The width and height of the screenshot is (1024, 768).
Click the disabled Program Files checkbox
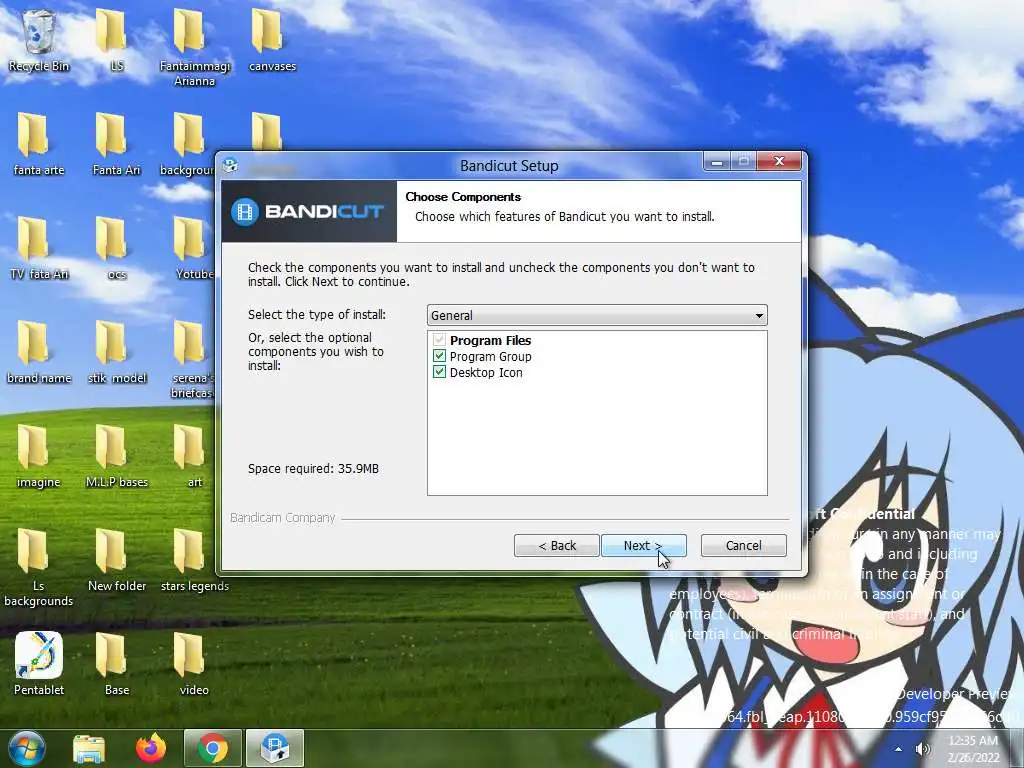(x=440, y=340)
